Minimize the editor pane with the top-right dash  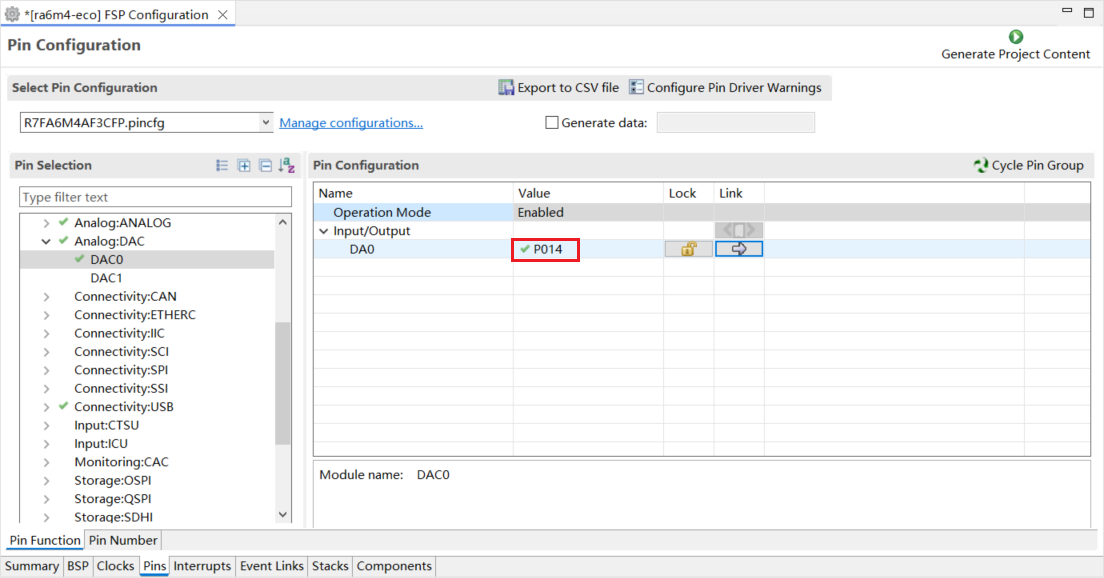click(x=1067, y=11)
